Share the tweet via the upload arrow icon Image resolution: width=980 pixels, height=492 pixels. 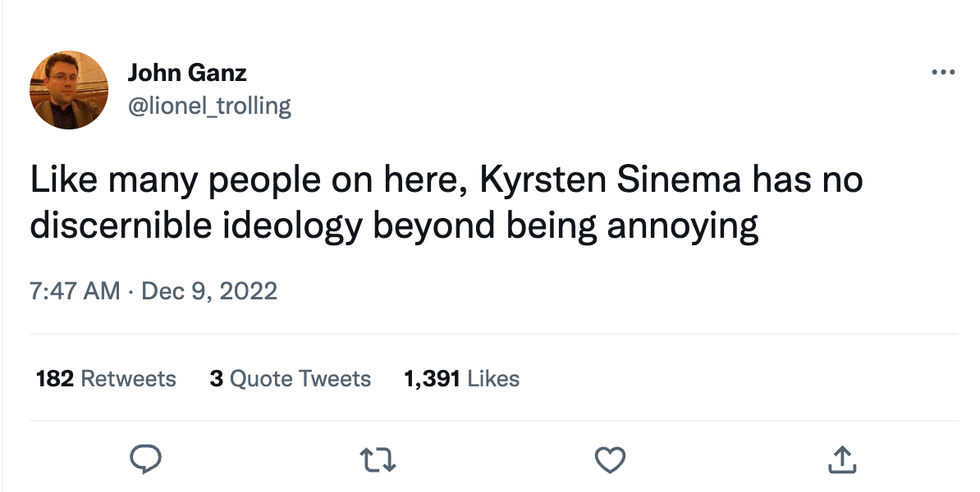pos(842,459)
